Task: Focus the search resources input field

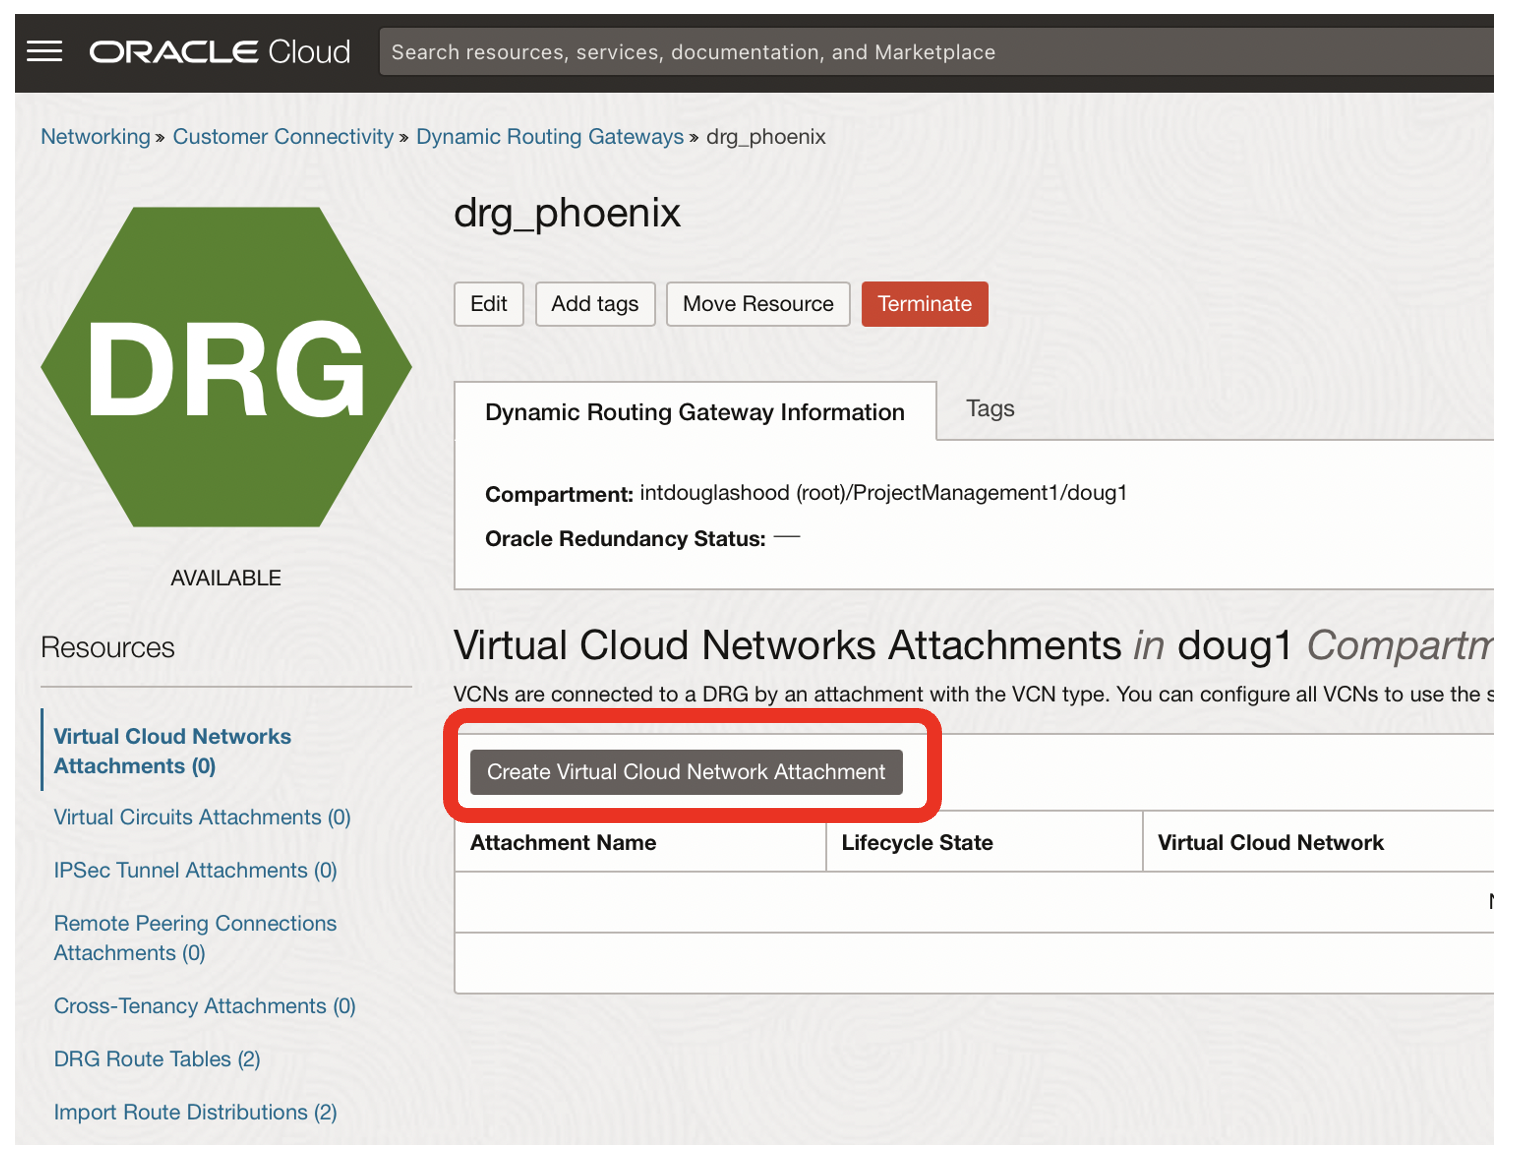Action: click(936, 52)
